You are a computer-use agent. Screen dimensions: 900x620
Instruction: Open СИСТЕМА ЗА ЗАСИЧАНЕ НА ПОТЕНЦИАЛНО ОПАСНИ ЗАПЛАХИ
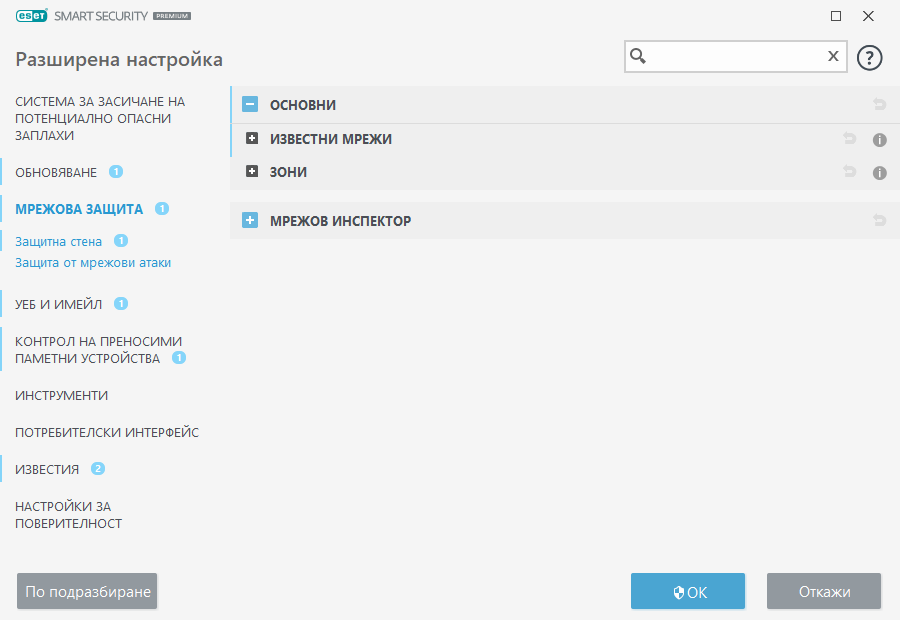point(100,118)
